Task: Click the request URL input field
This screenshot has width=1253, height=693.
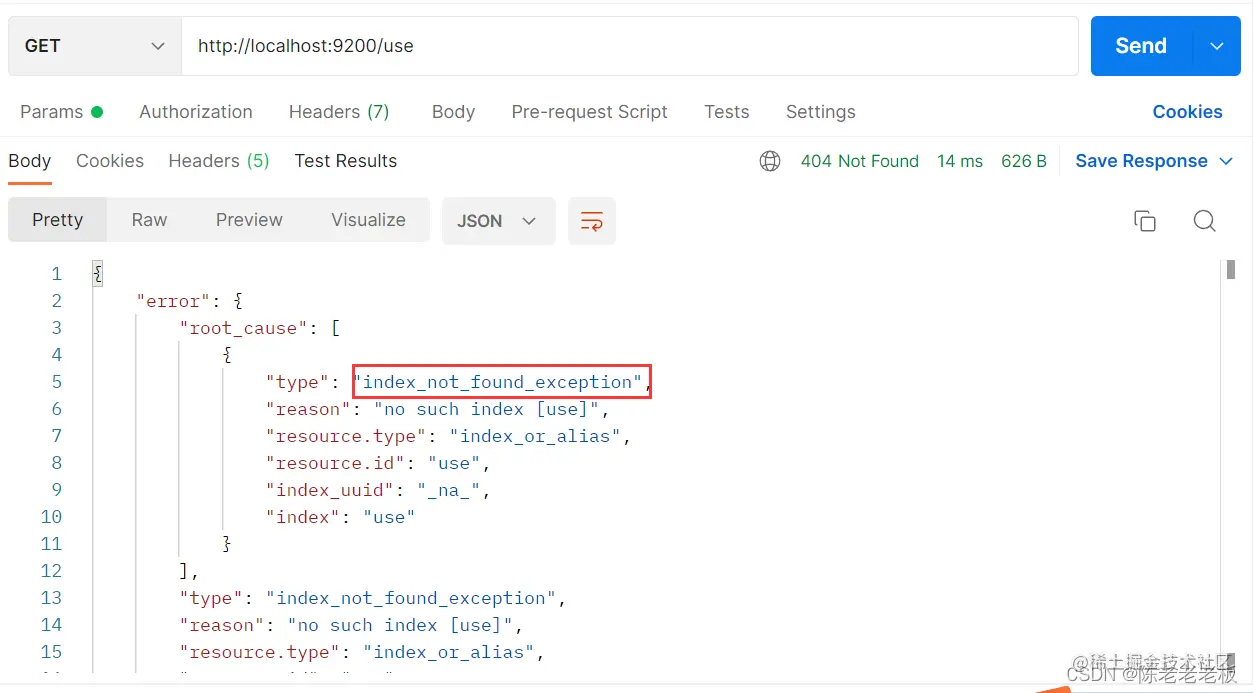Action: pos(629,46)
